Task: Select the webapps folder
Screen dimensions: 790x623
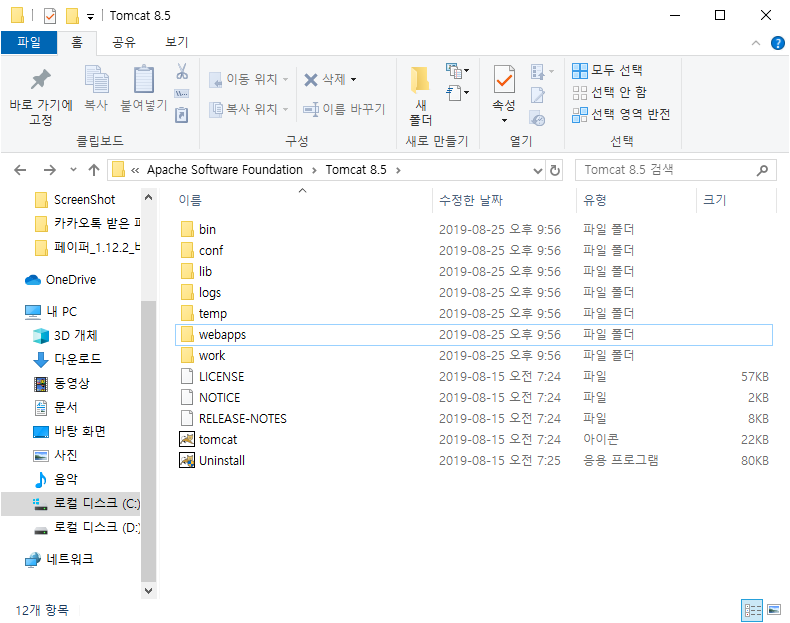Action: (x=474, y=335)
